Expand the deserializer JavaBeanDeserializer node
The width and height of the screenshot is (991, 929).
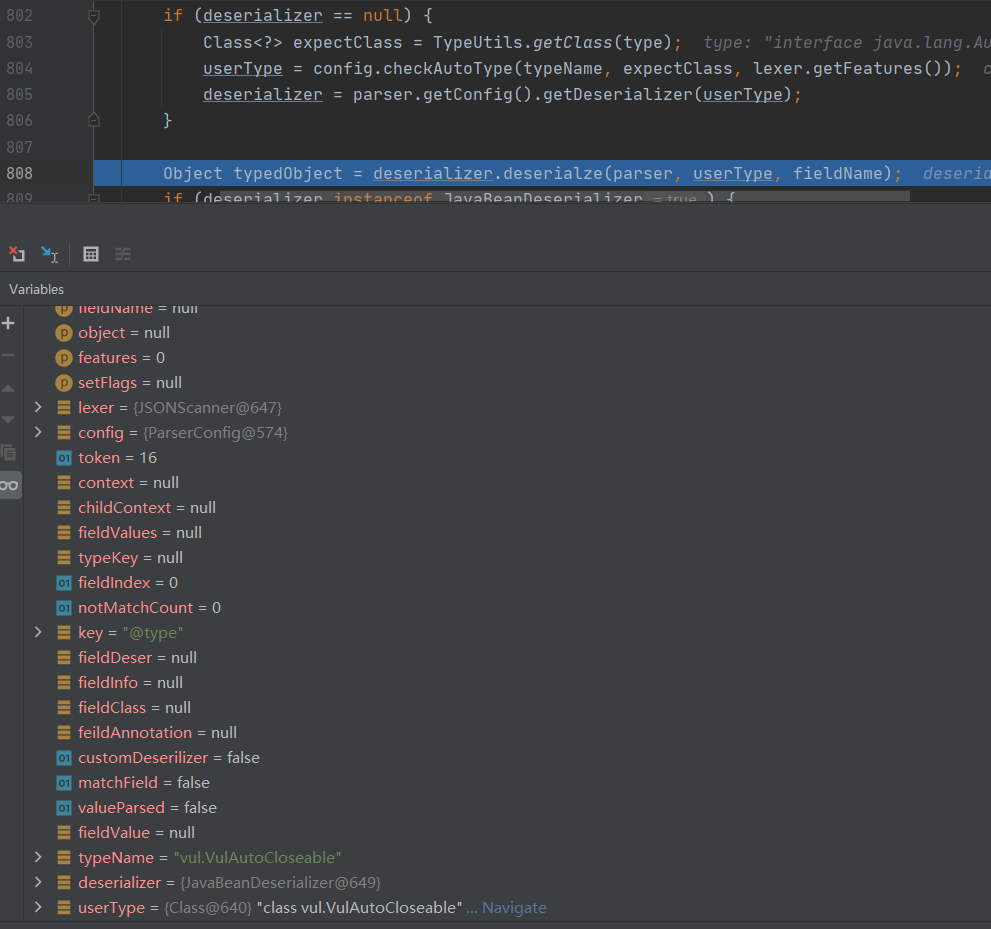[x=38, y=883]
